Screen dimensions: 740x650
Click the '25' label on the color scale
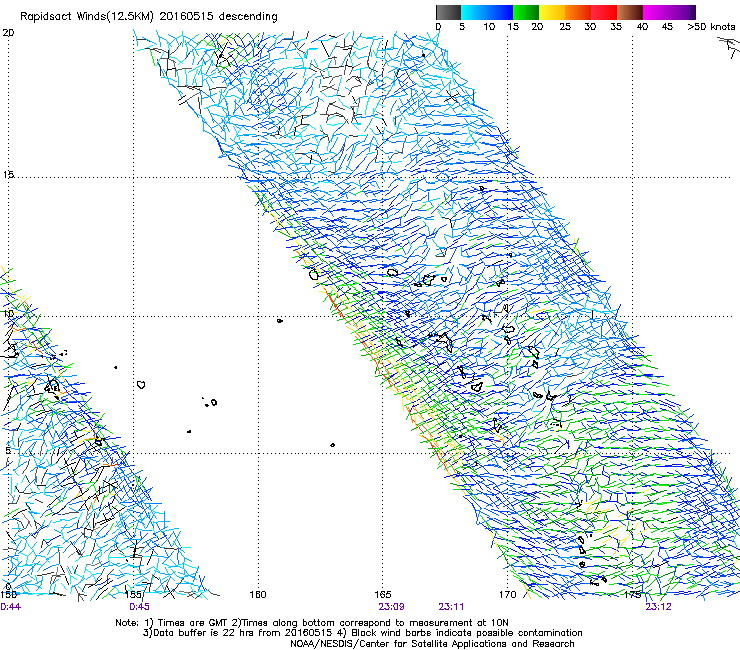click(x=565, y=27)
